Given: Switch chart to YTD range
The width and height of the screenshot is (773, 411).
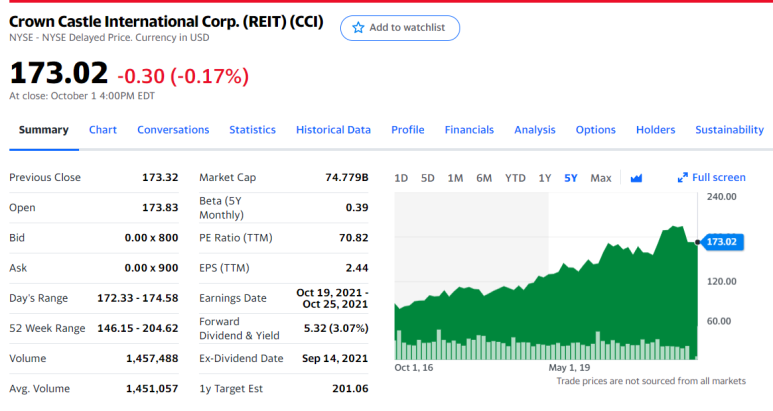Looking at the screenshot, I should pos(515,178).
